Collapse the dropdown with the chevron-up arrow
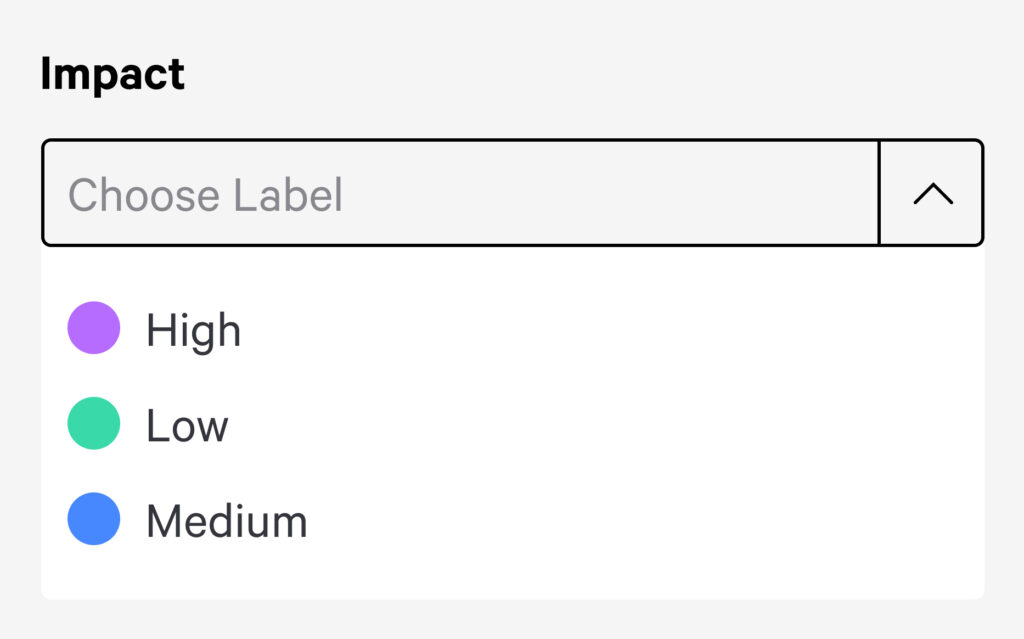 coord(932,194)
